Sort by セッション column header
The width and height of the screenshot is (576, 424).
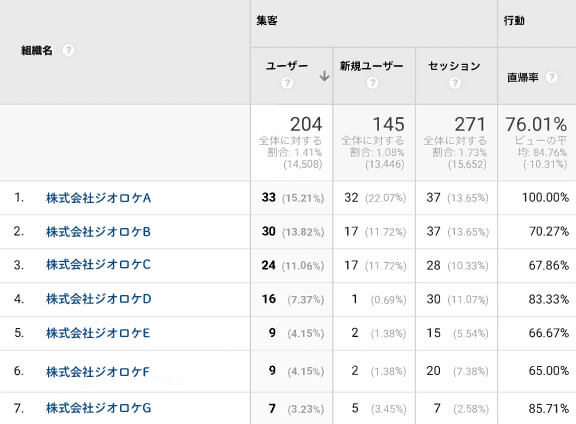tap(454, 66)
